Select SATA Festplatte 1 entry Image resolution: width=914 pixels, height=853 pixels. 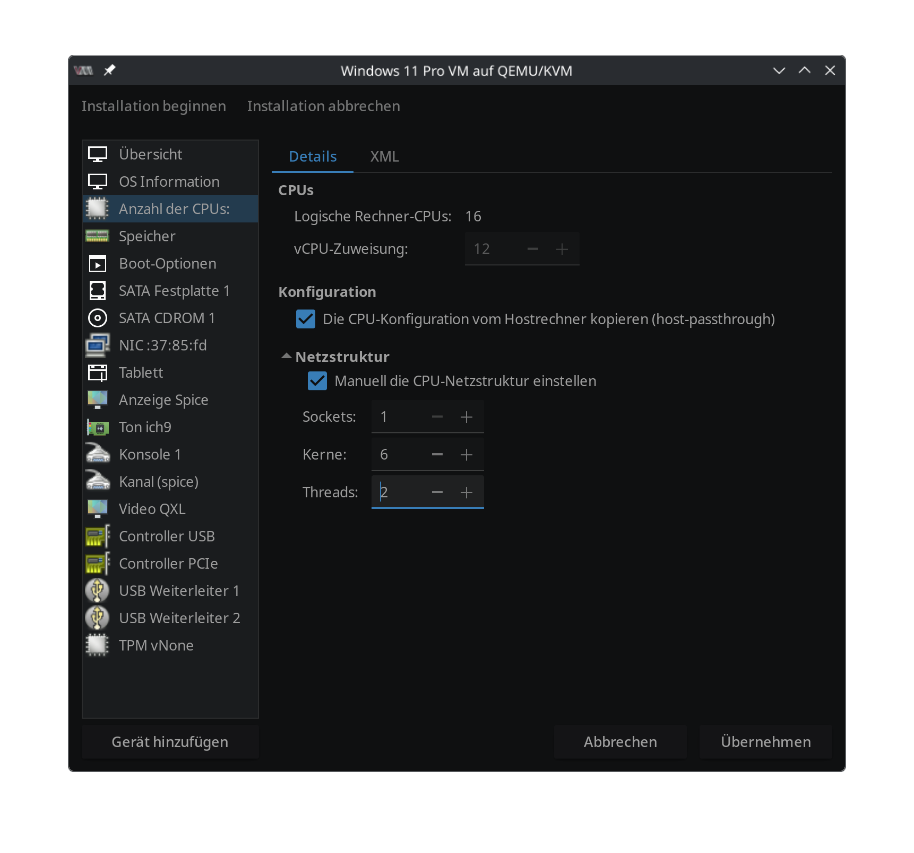point(170,291)
